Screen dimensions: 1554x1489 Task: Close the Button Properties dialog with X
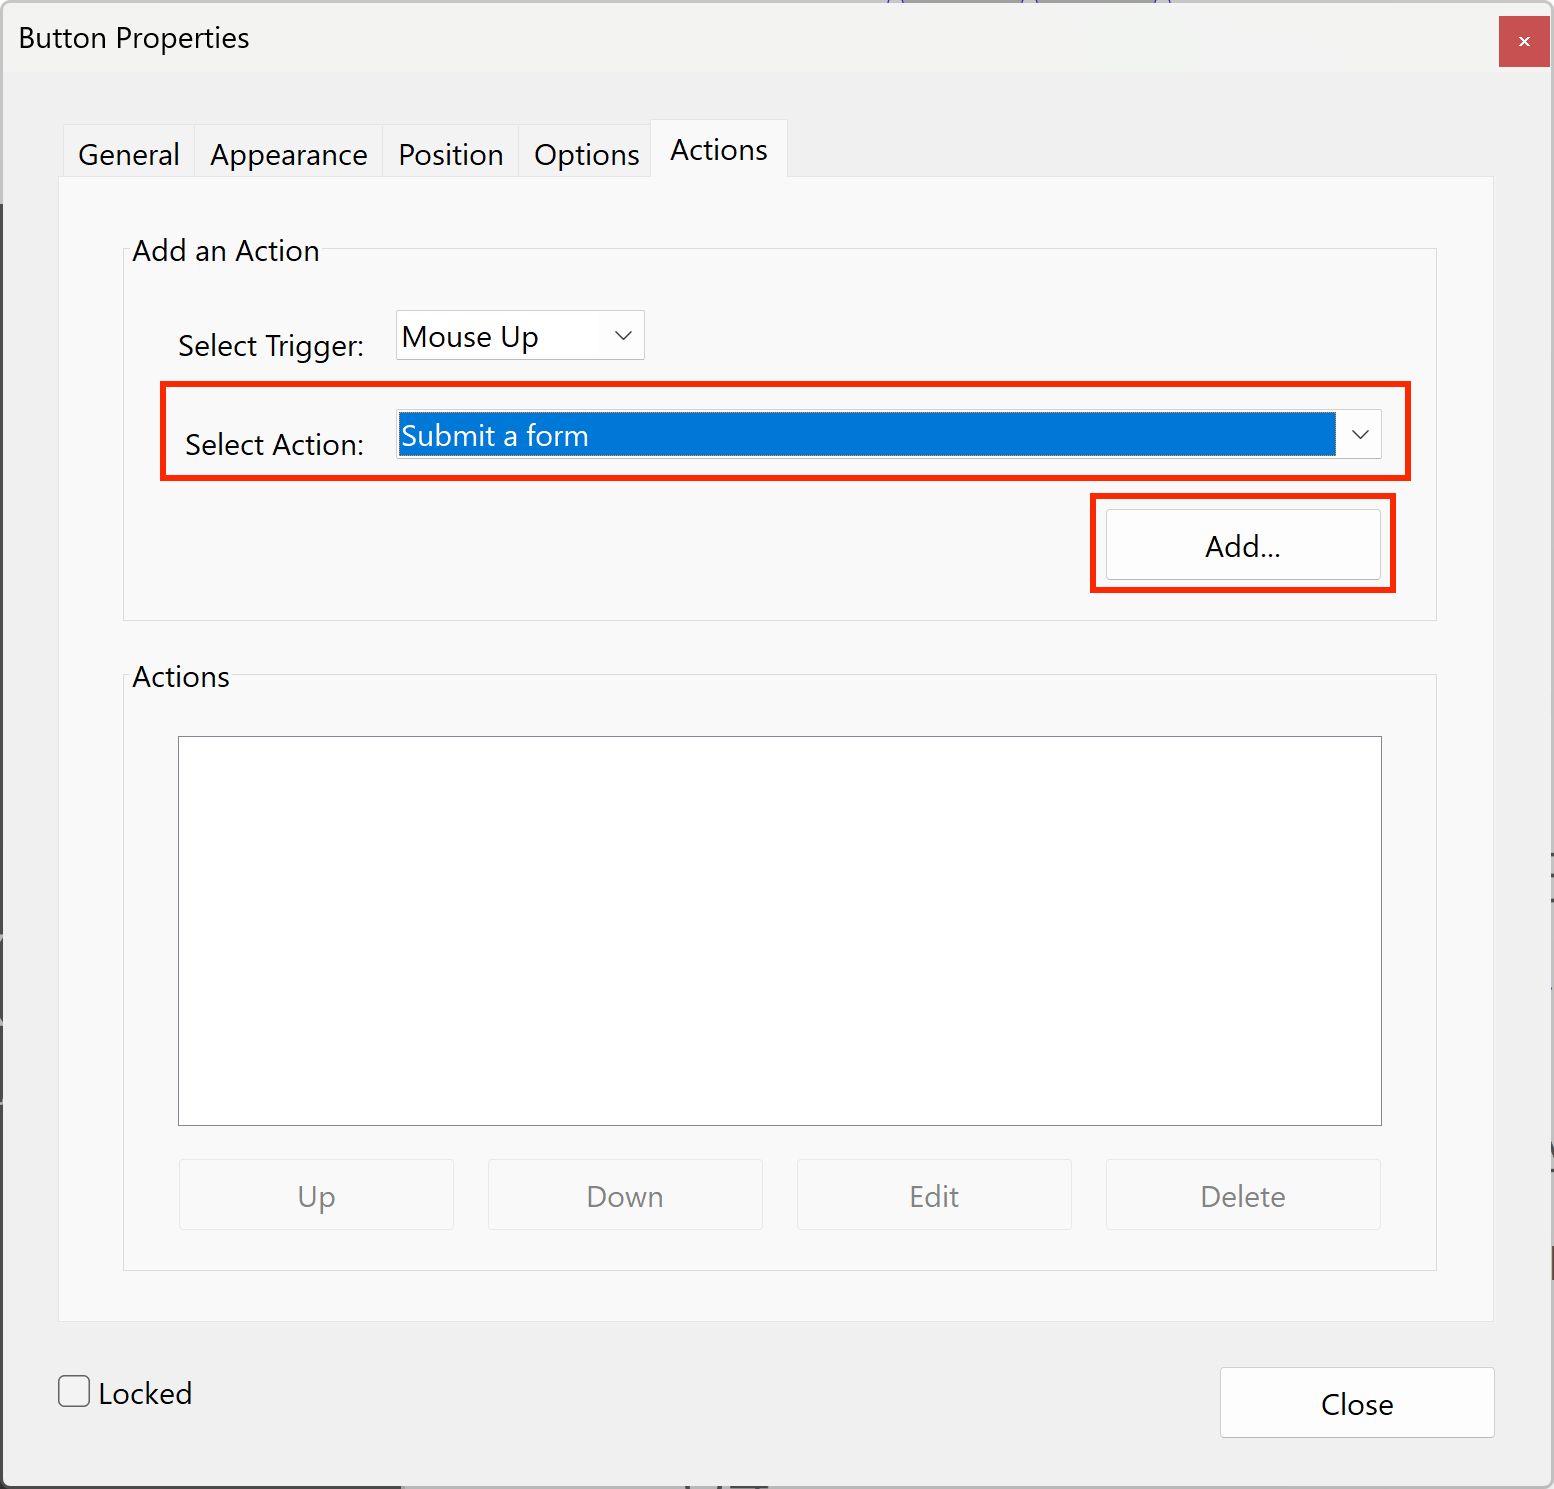[x=1524, y=41]
